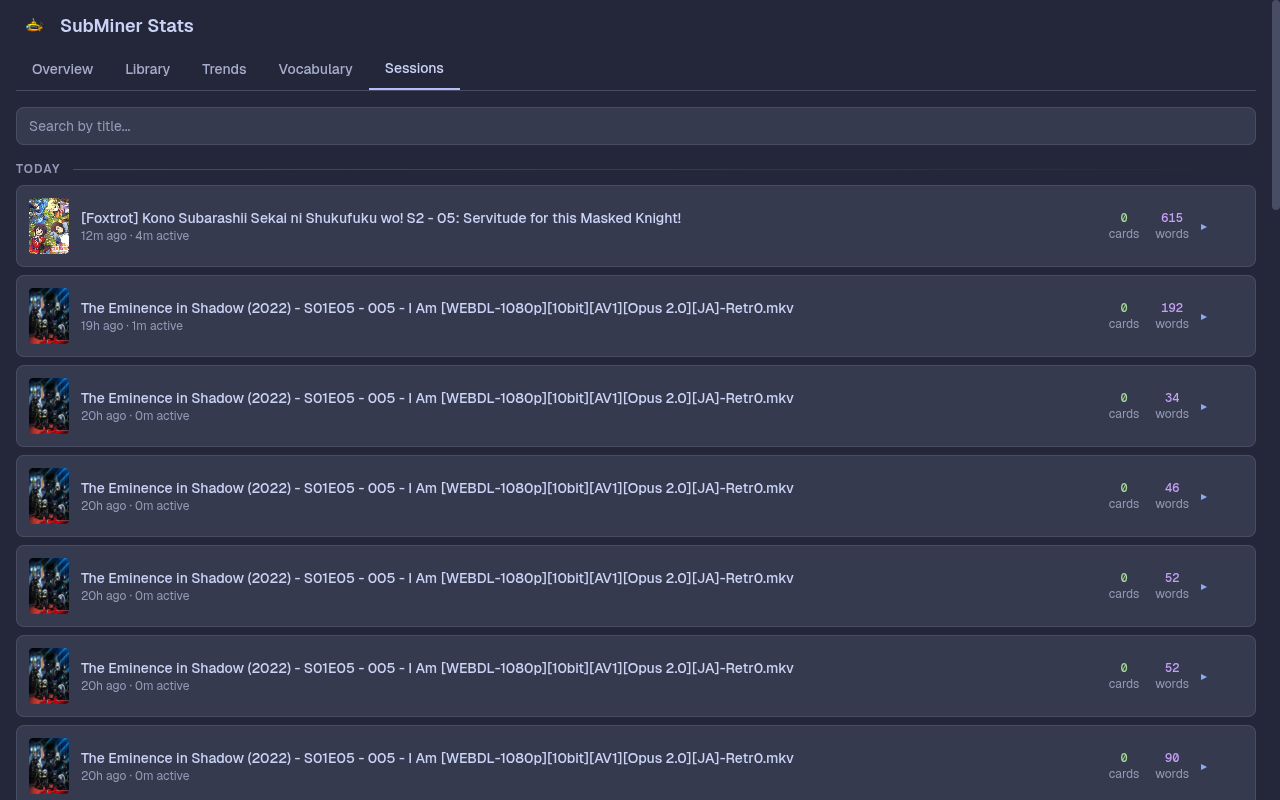Open the Overview tab
1280x800 pixels.
point(62,69)
